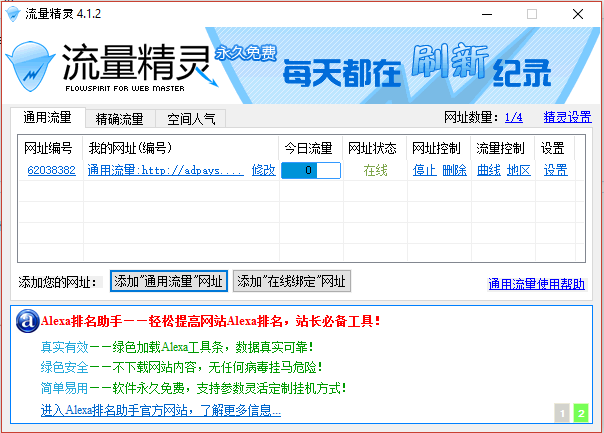Image resolution: width=604 pixels, height=433 pixels.
Task: Open the 精确流量 tab
Action: pyautogui.click(x=120, y=119)
